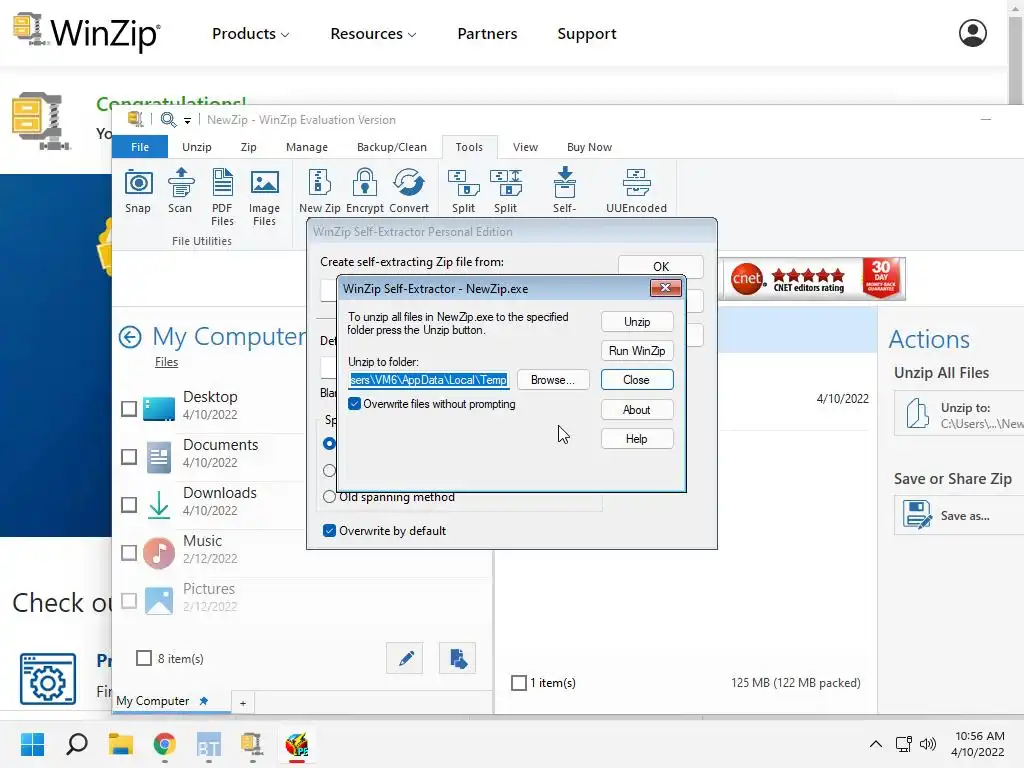Expand the Resources dropdown on website
The image size is (1024, 768).
click(x=373, y=33)
